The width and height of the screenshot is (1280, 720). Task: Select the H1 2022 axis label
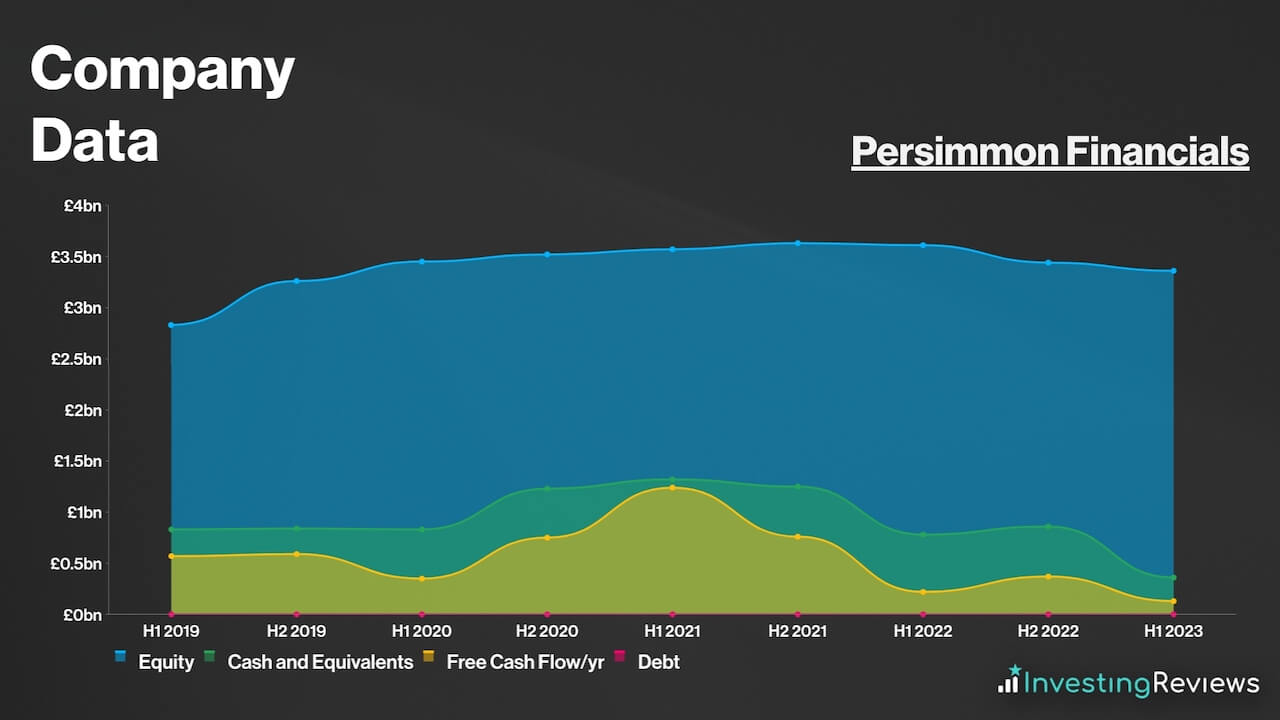click(923, 631)
